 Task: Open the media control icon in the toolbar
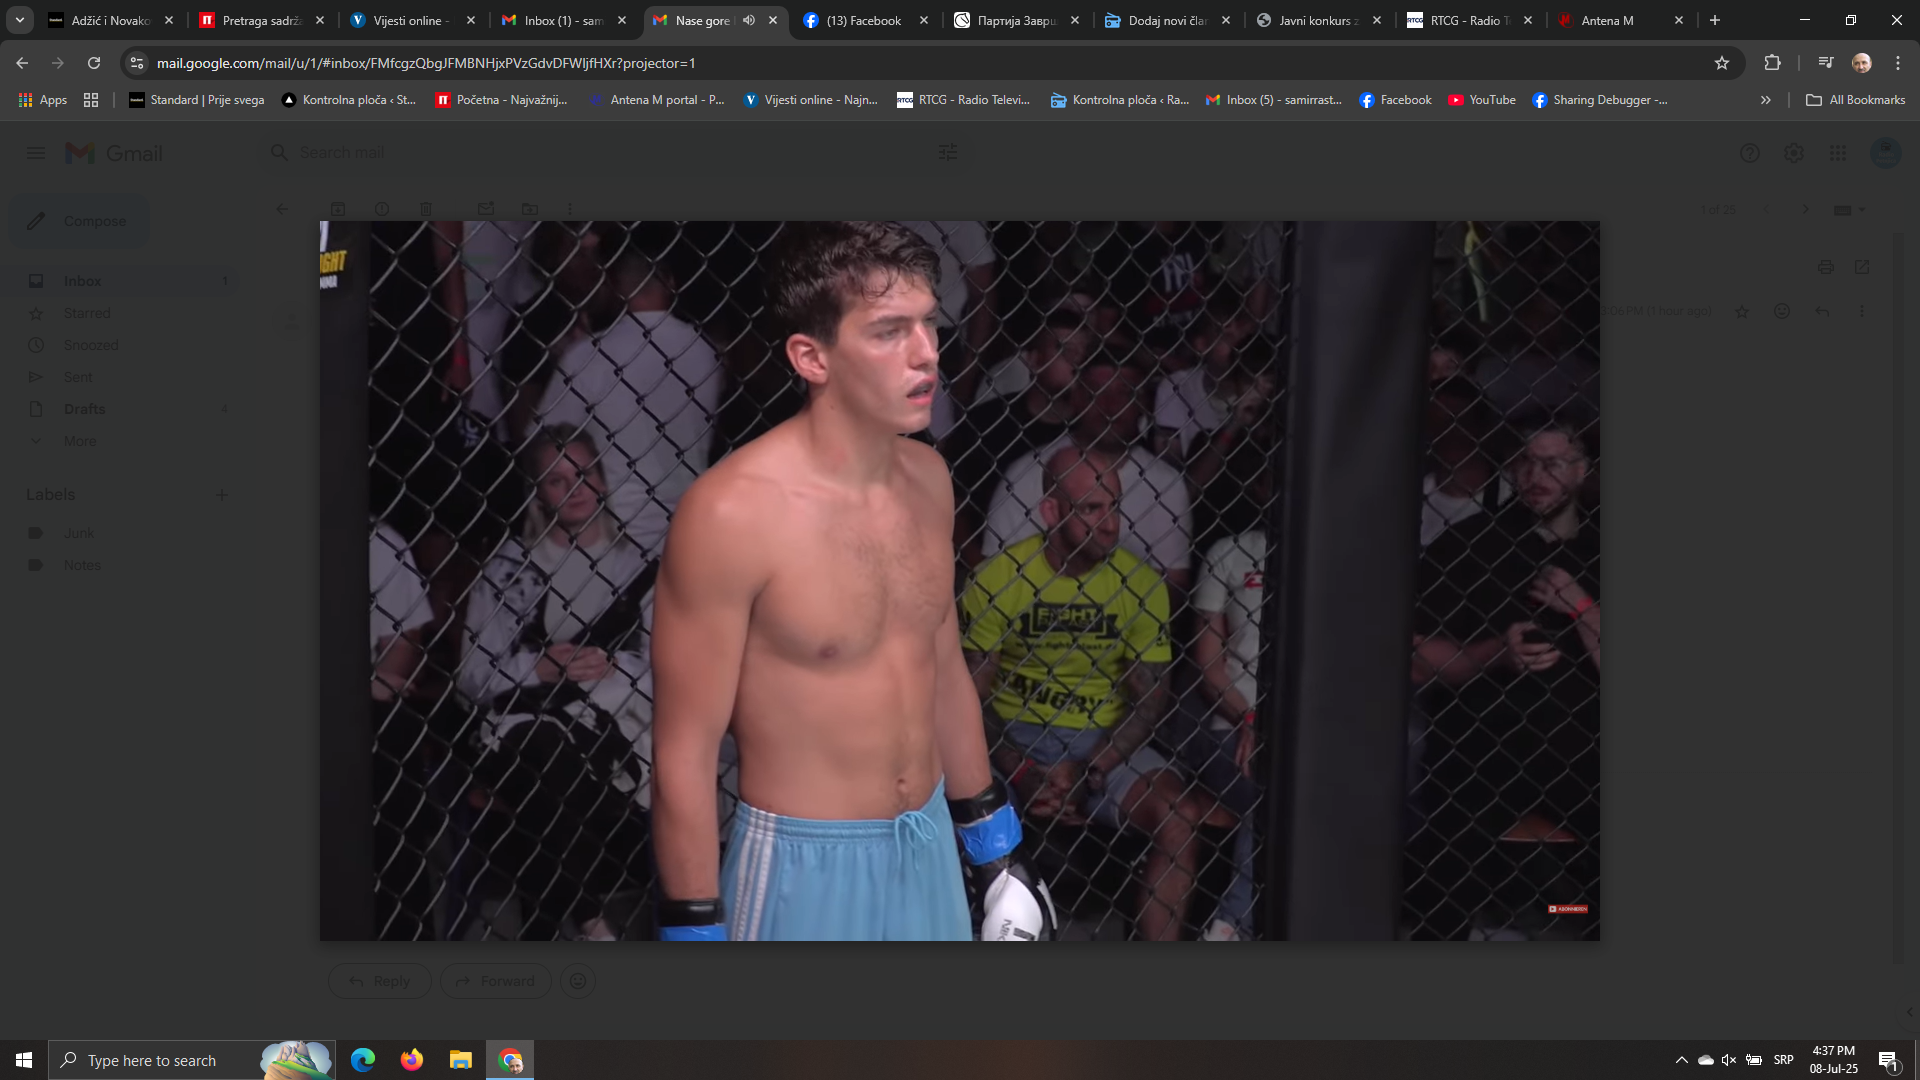click(1826, 63)
